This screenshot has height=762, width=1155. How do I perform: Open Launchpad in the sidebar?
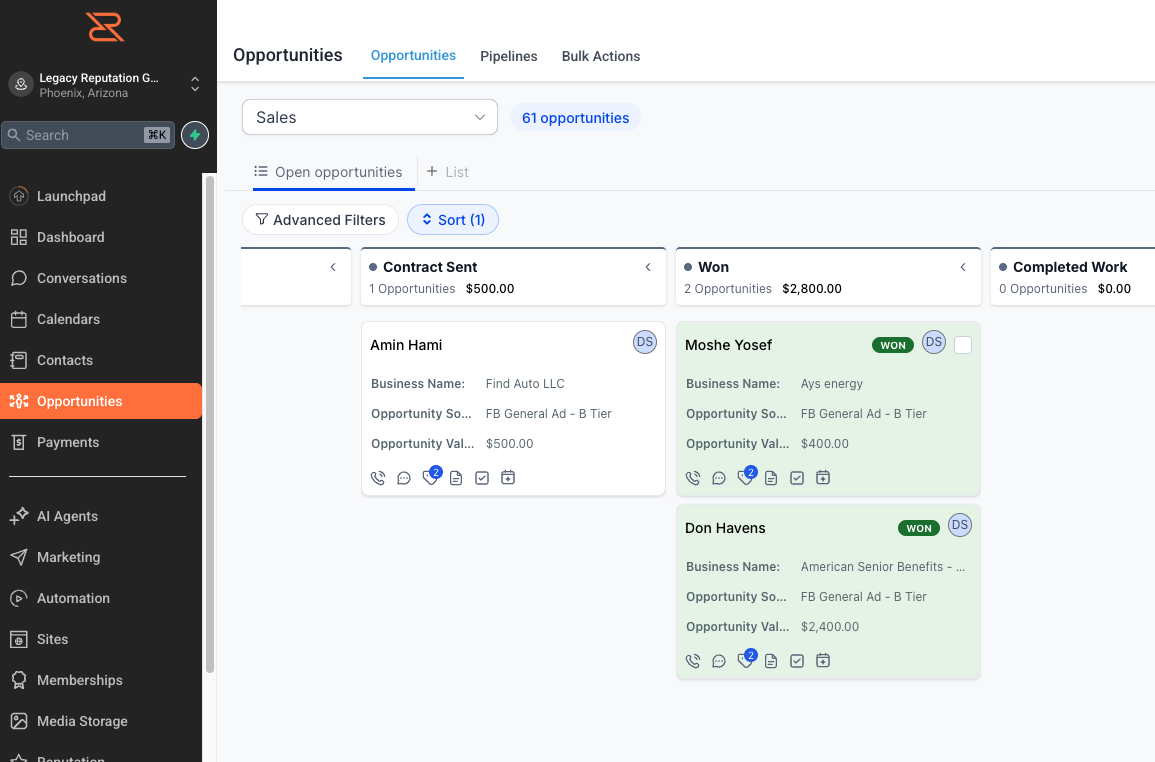coord(101,196)
